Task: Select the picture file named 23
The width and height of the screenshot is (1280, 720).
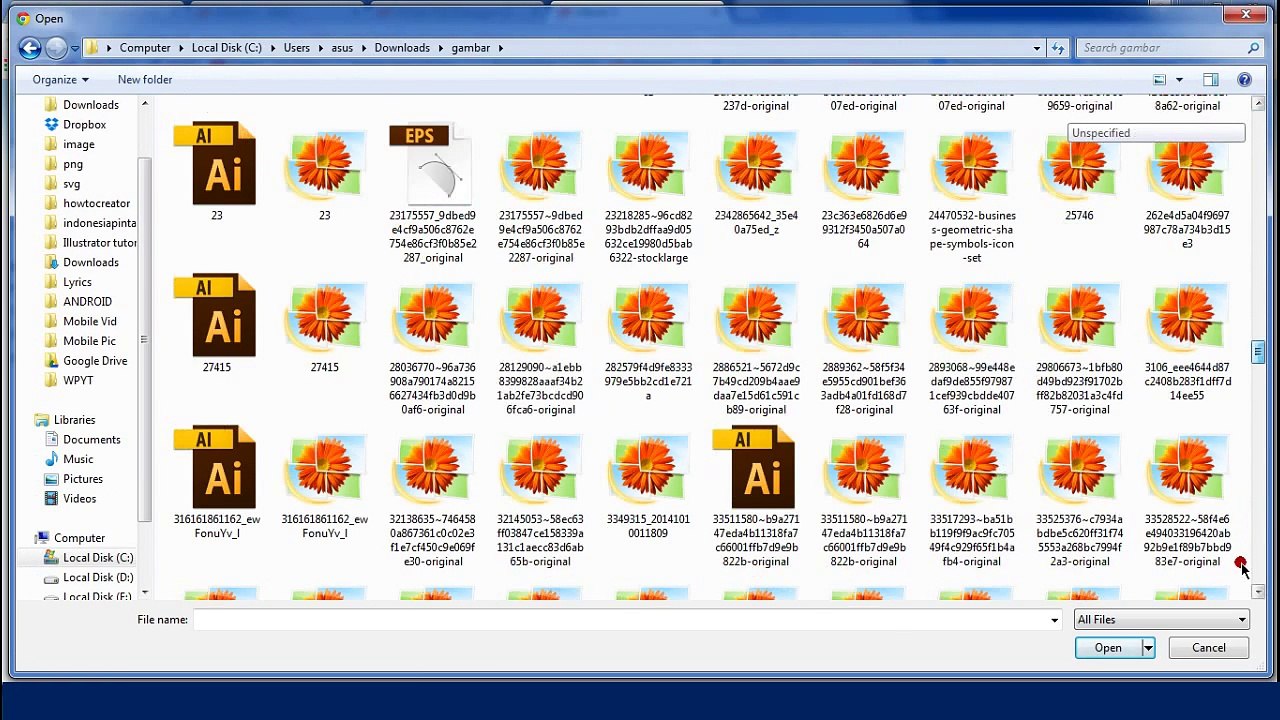Action: tap(324, 172)
